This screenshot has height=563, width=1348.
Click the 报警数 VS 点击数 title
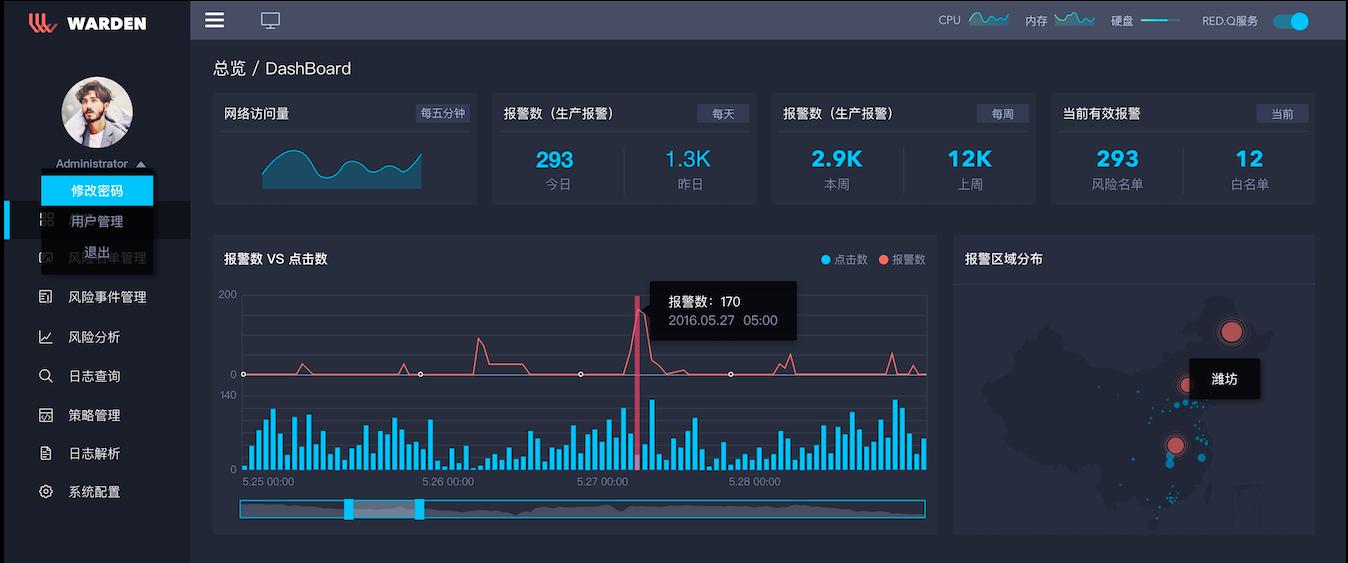pos(276,259)
